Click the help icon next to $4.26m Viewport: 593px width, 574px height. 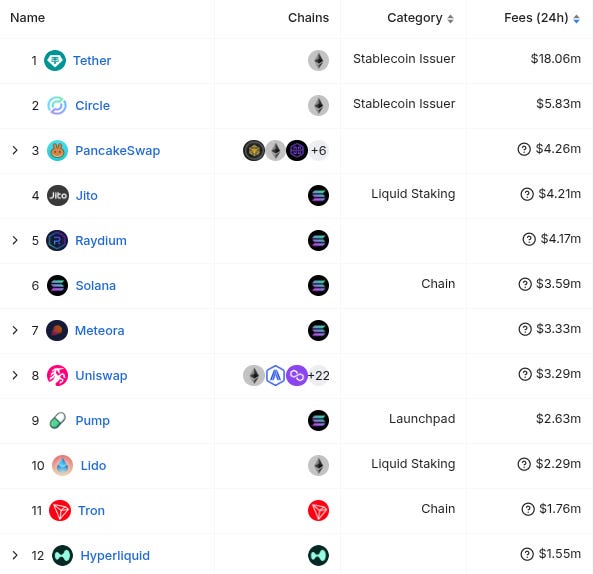click(524, 149)
